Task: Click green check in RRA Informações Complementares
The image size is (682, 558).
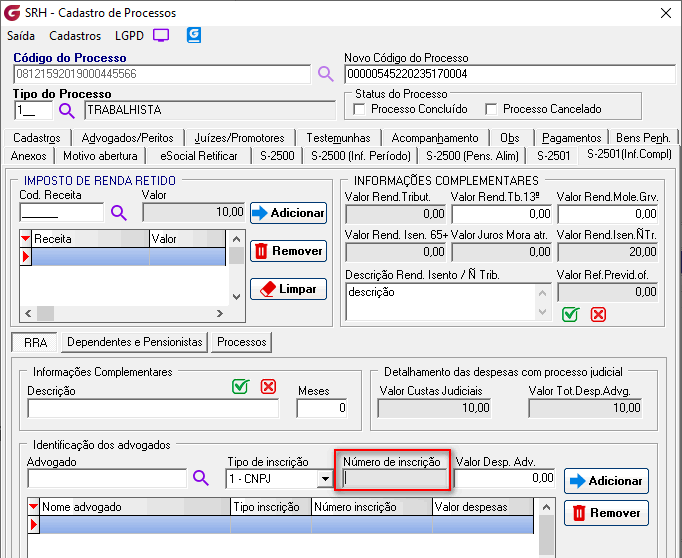Action: (240, 387)
